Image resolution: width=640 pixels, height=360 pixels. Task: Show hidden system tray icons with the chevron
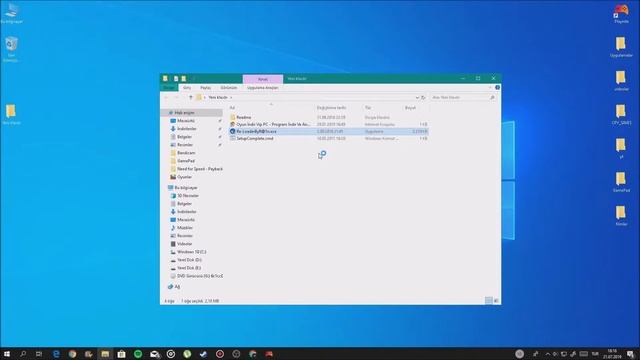click(x=548, y=354)
